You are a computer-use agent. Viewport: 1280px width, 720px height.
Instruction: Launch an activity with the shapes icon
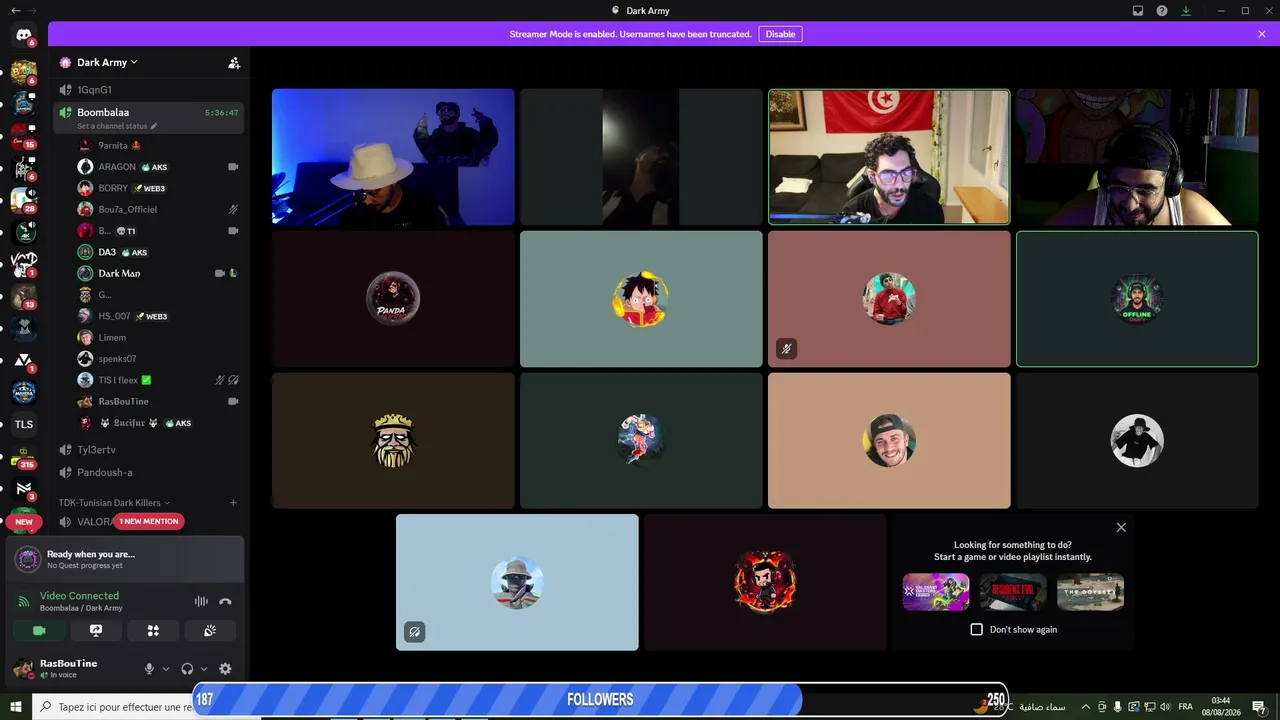click(x=153, y=630)
